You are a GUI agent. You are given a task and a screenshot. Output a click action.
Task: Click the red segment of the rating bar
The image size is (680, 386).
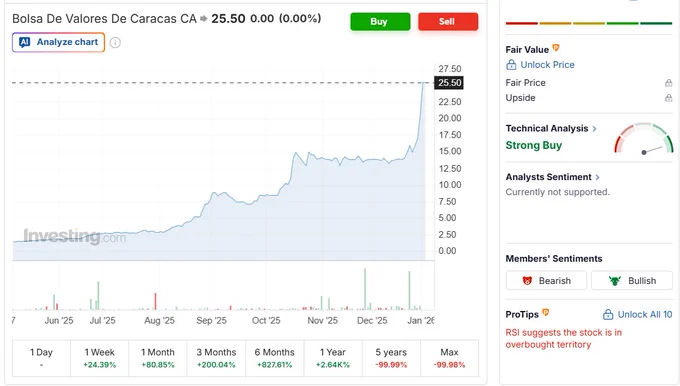[x=522, y=23]
